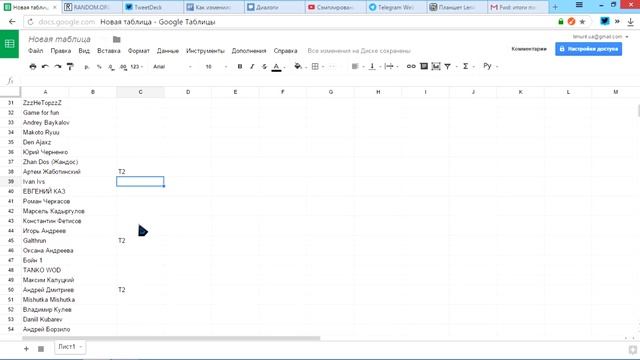Click the move to folder icon
Screen dimensions: 640x360
coord(117,39)
